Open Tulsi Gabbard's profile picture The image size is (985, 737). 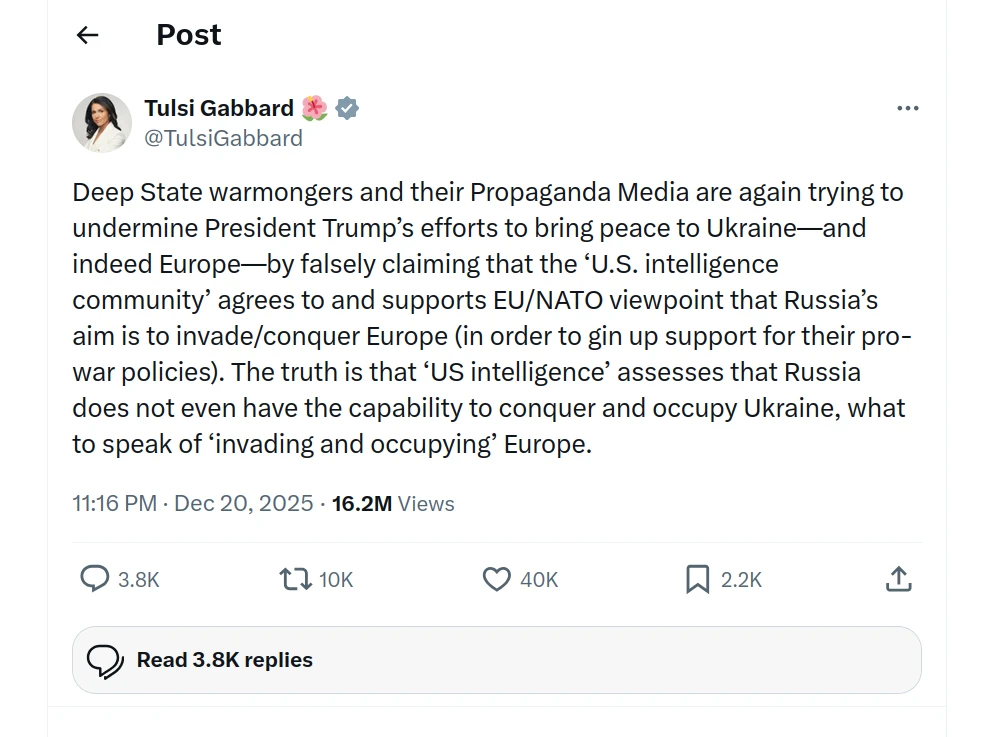[x=102, y=123]
